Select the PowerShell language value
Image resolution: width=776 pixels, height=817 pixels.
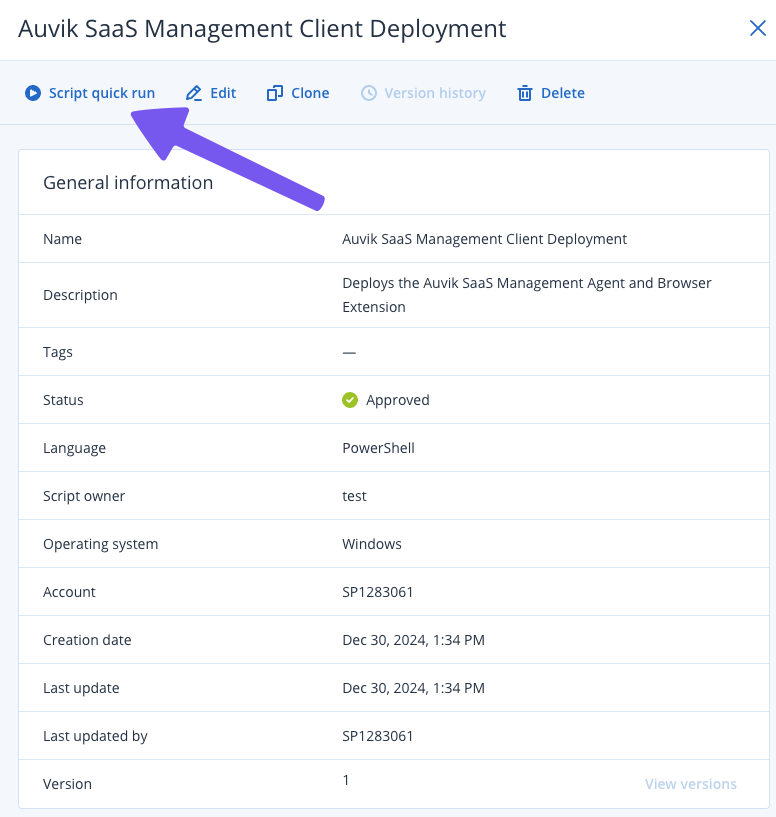[x=378, y=448]
